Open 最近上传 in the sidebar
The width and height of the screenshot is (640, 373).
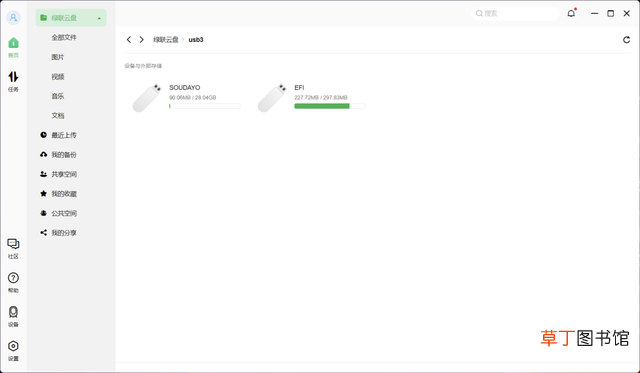[x=64, y=135]
